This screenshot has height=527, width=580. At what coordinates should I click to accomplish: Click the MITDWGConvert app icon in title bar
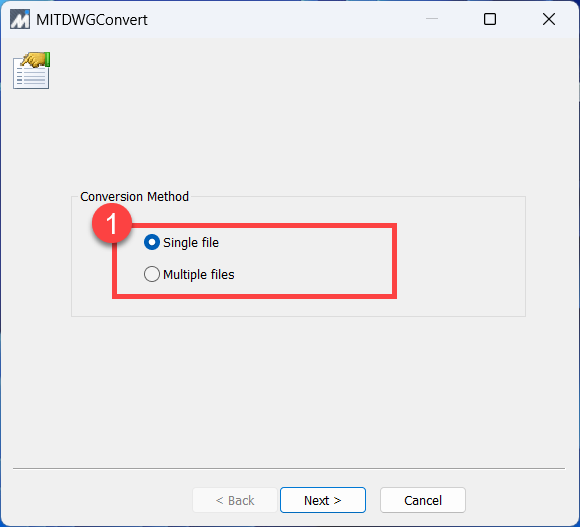click(x=20, y=19)
